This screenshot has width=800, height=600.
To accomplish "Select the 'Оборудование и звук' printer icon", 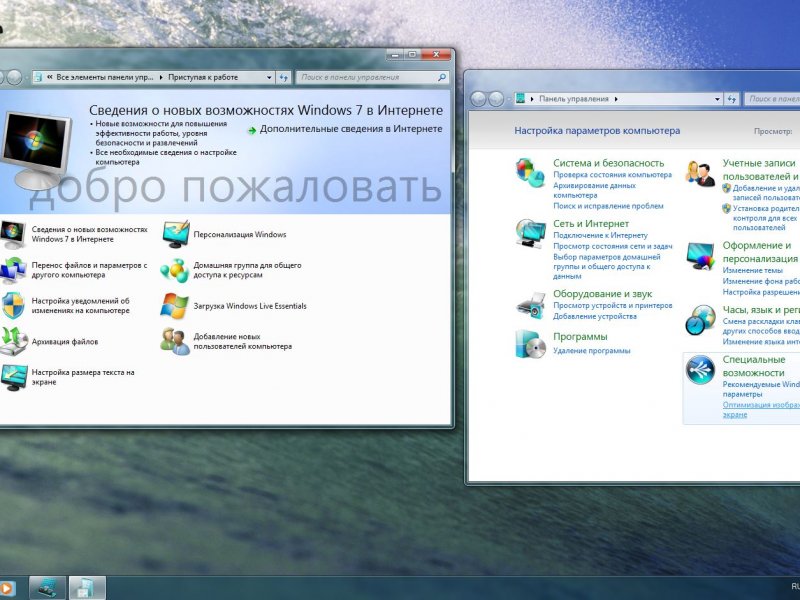I will (x=531, y=305).
